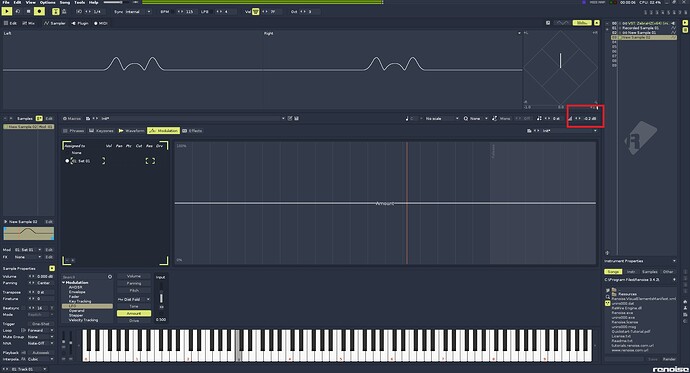Collapse Sample Properties with yellow button
This screenshot has width=690, height=373.
click(x=52, y=268)
